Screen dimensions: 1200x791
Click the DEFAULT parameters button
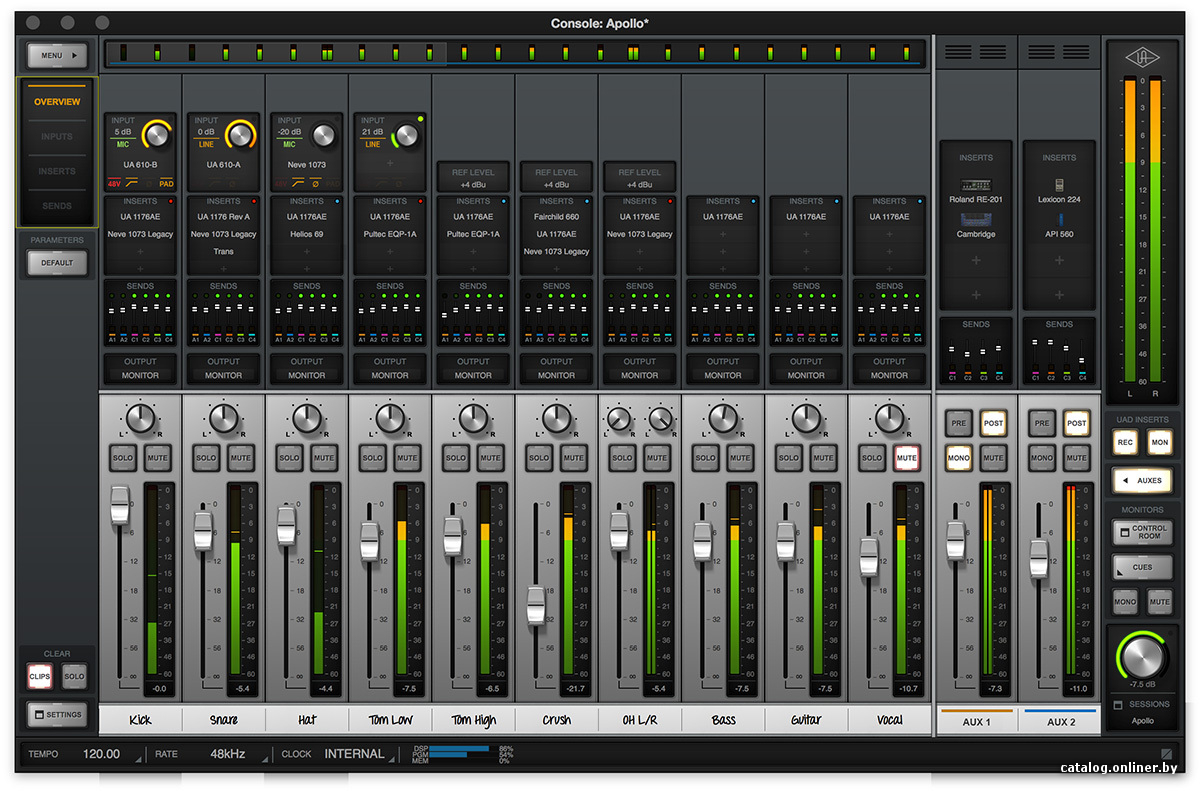[x=57, y=263]
